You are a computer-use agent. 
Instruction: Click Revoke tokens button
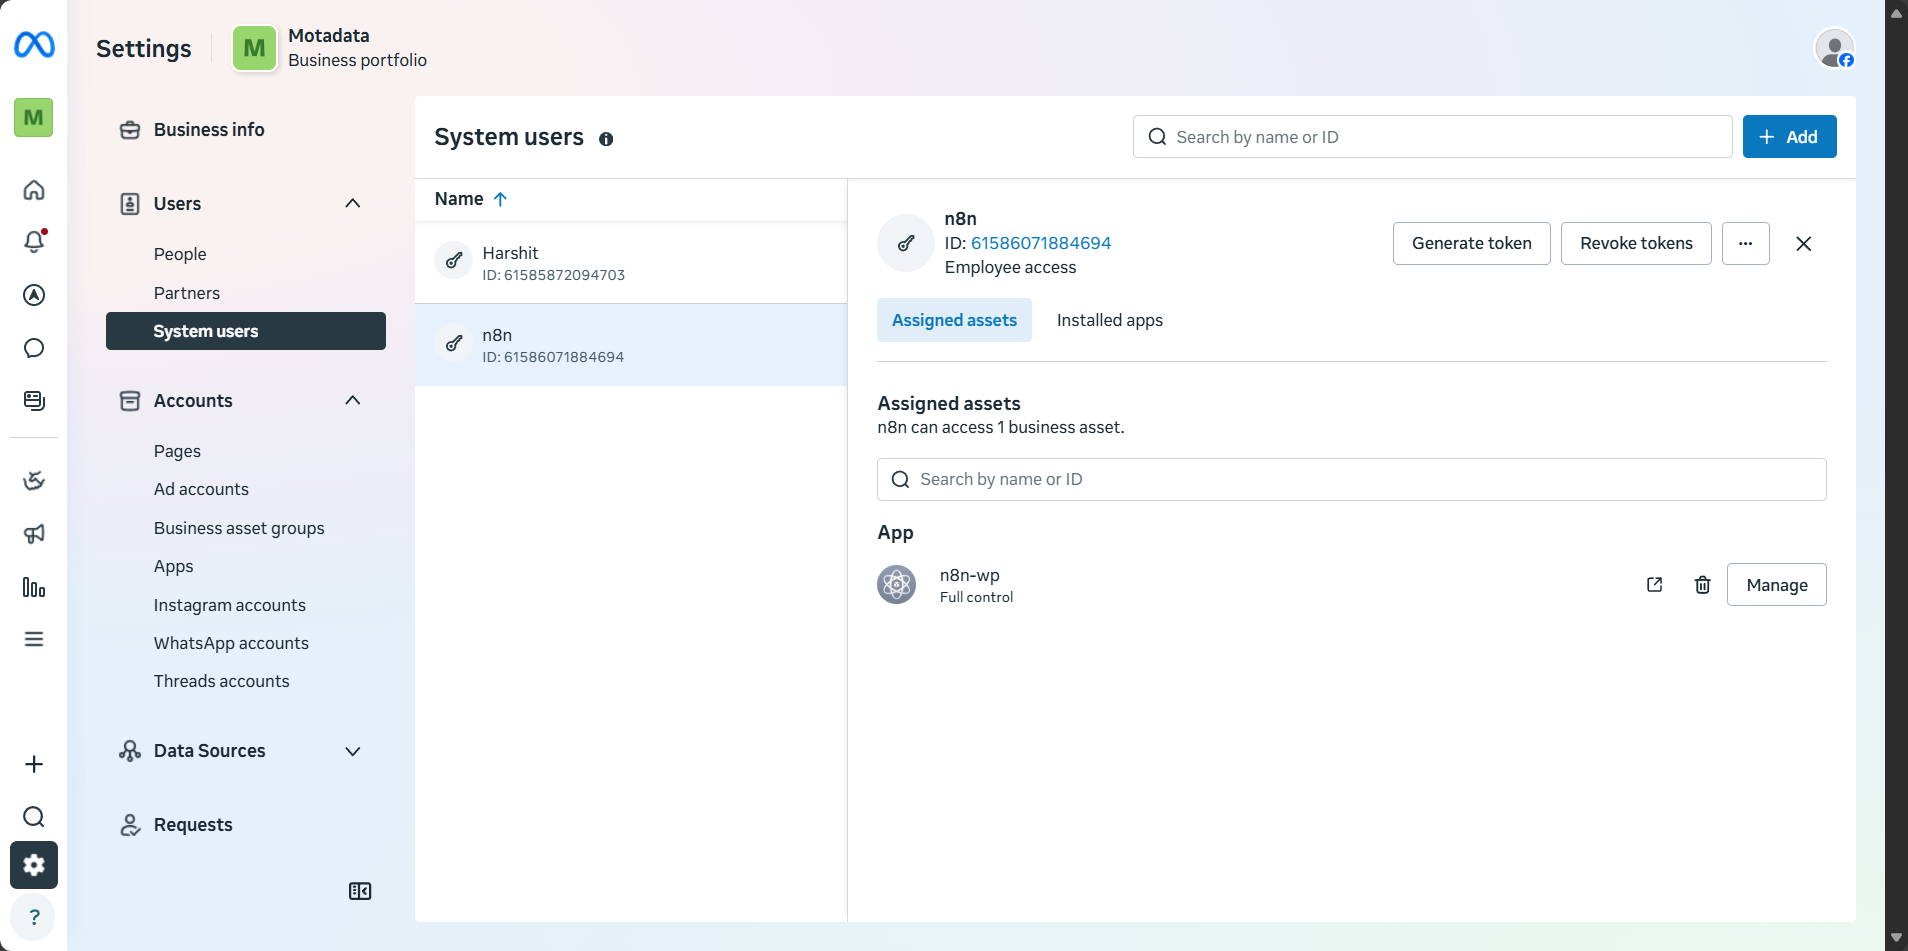[x=1636, y=244]
